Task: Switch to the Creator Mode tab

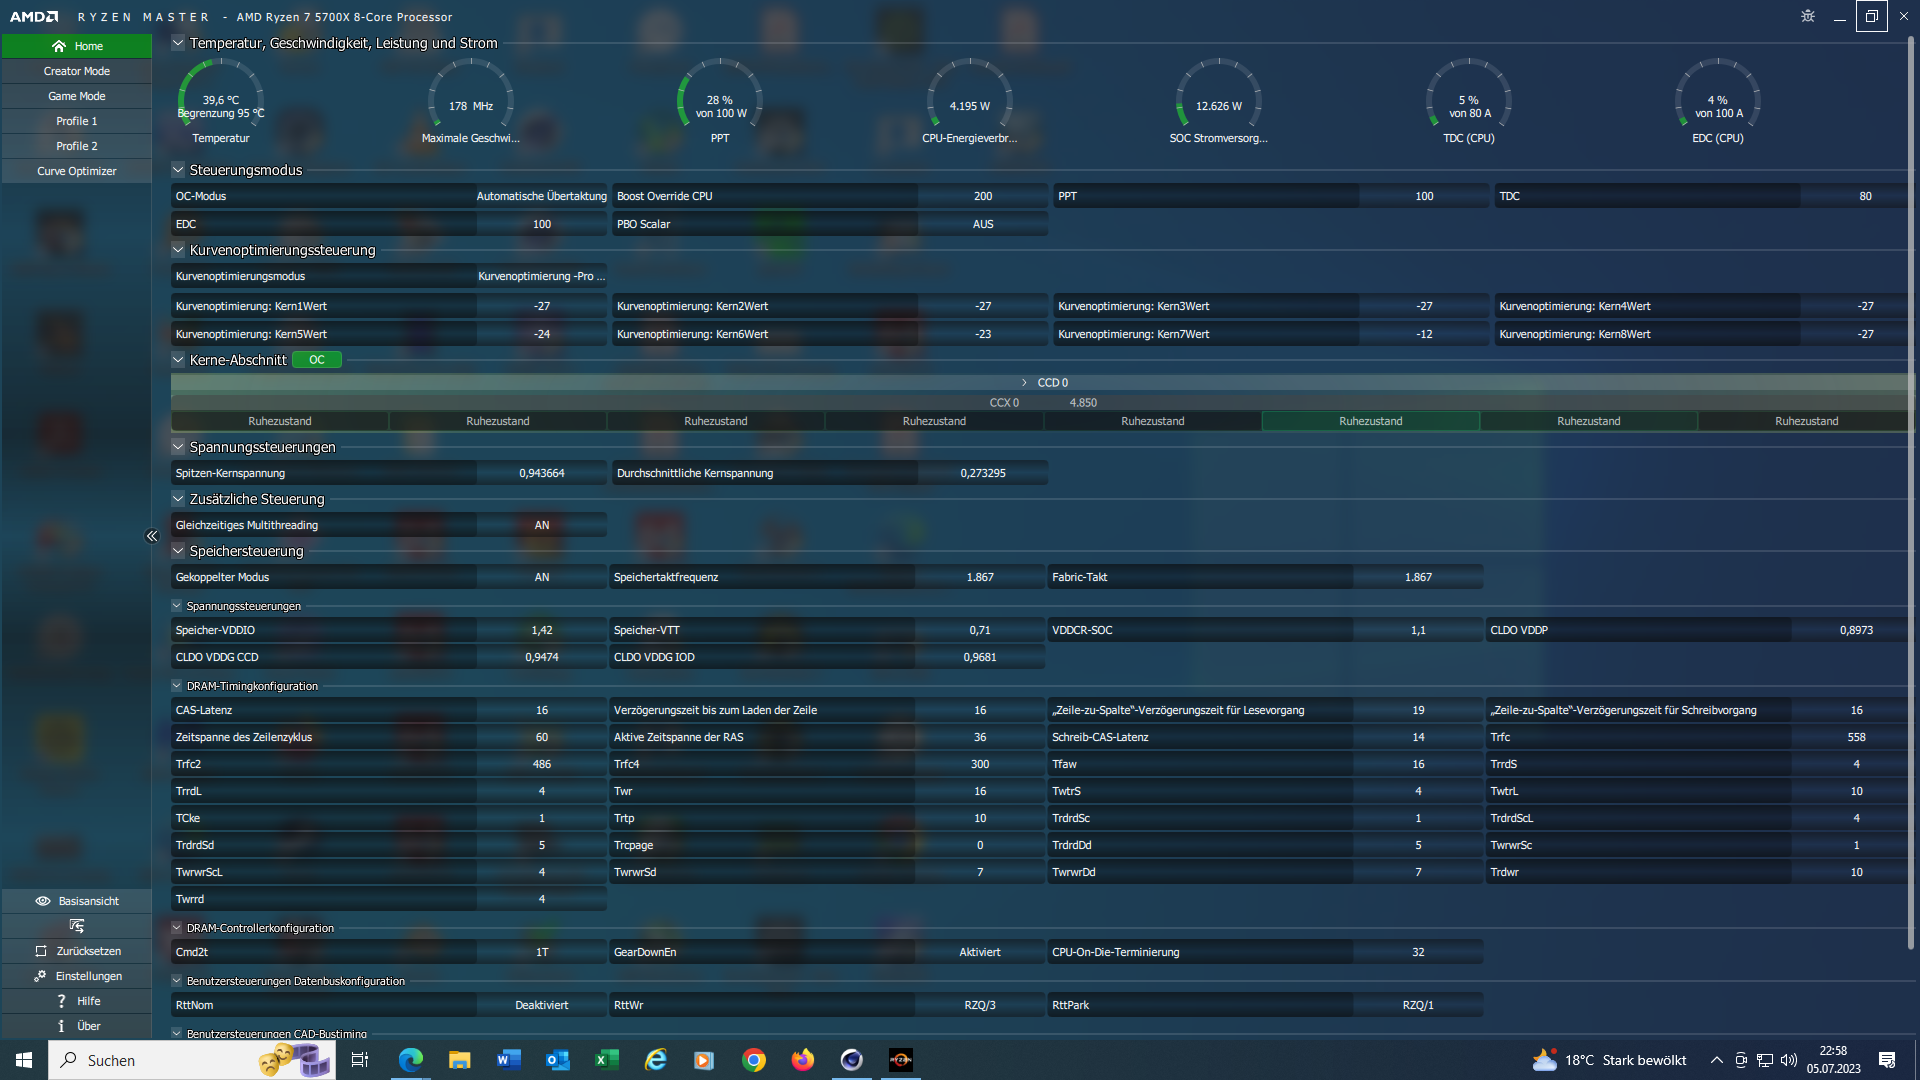Action: 77,71
